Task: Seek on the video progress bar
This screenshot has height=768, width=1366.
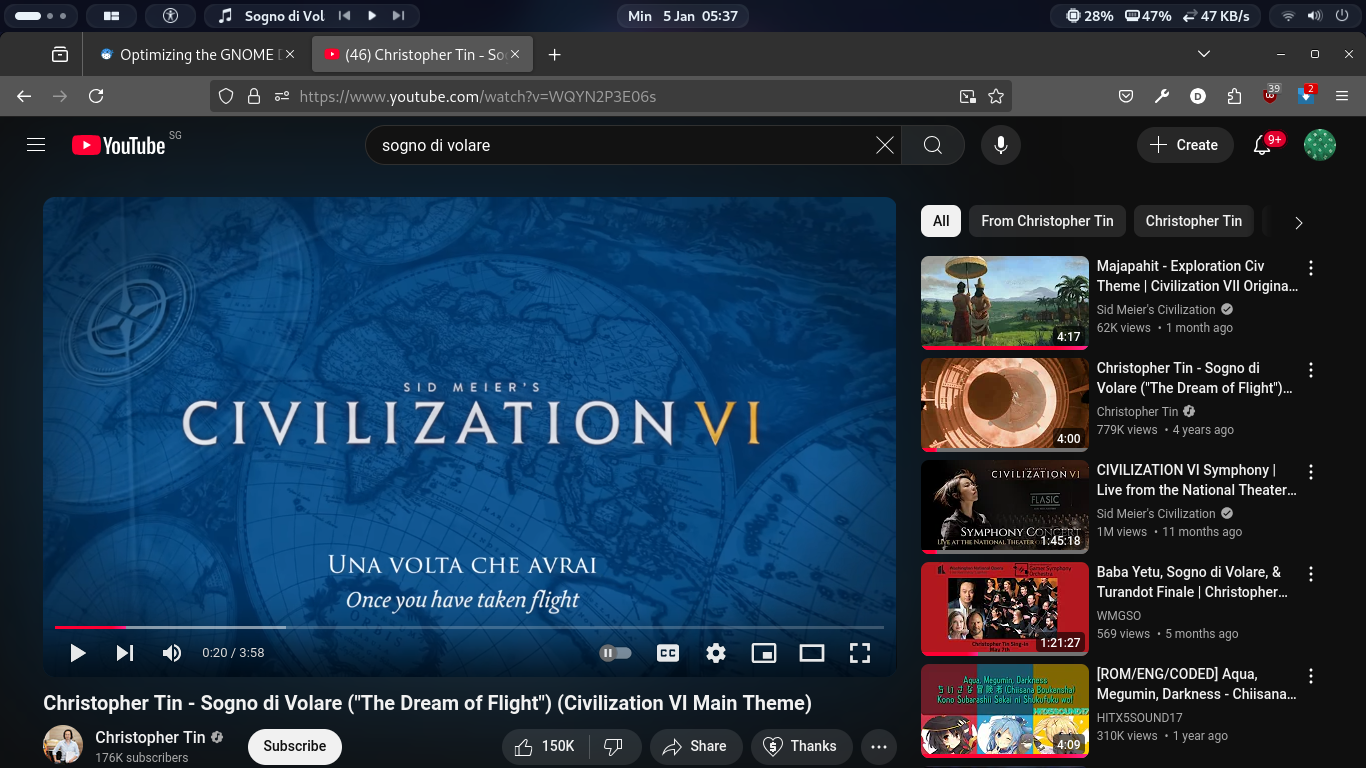Action: [x=469, y=627]
